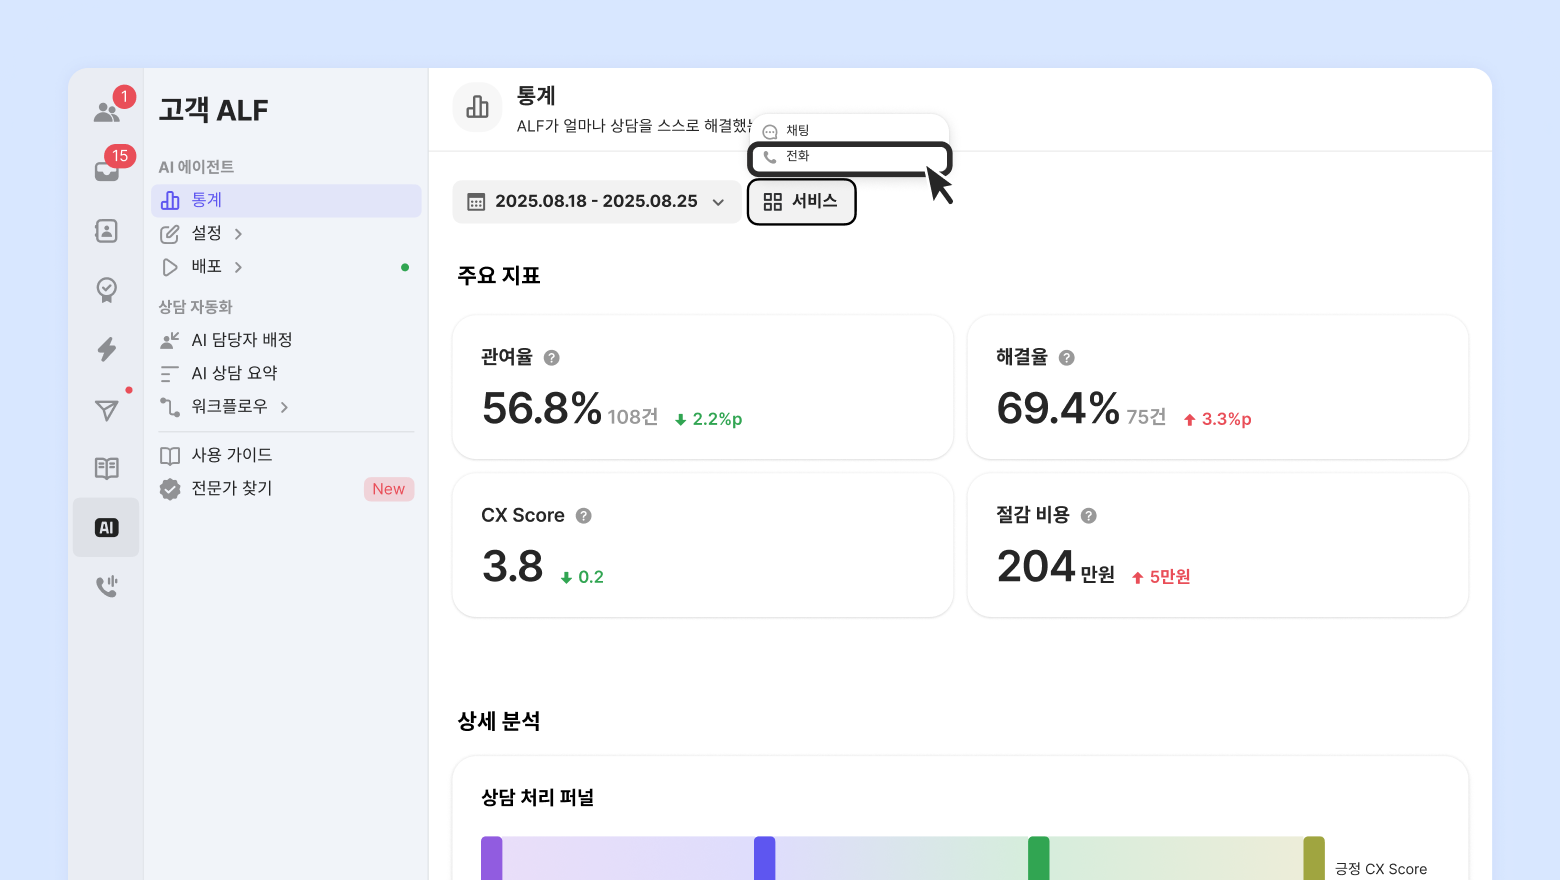Open 전문가 찾기 via its verified badge icon

(170, 489)
